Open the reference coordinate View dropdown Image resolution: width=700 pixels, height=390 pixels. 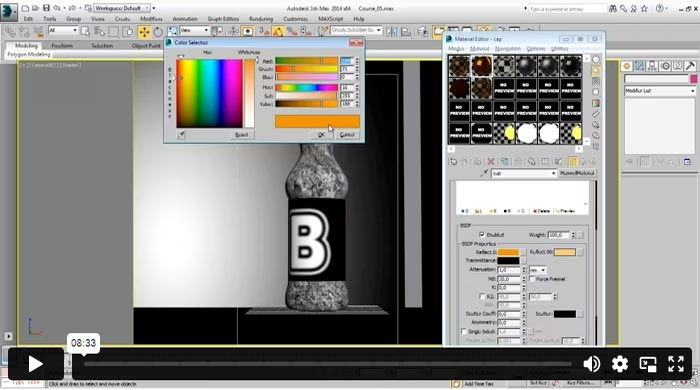[x=194, y=30]
